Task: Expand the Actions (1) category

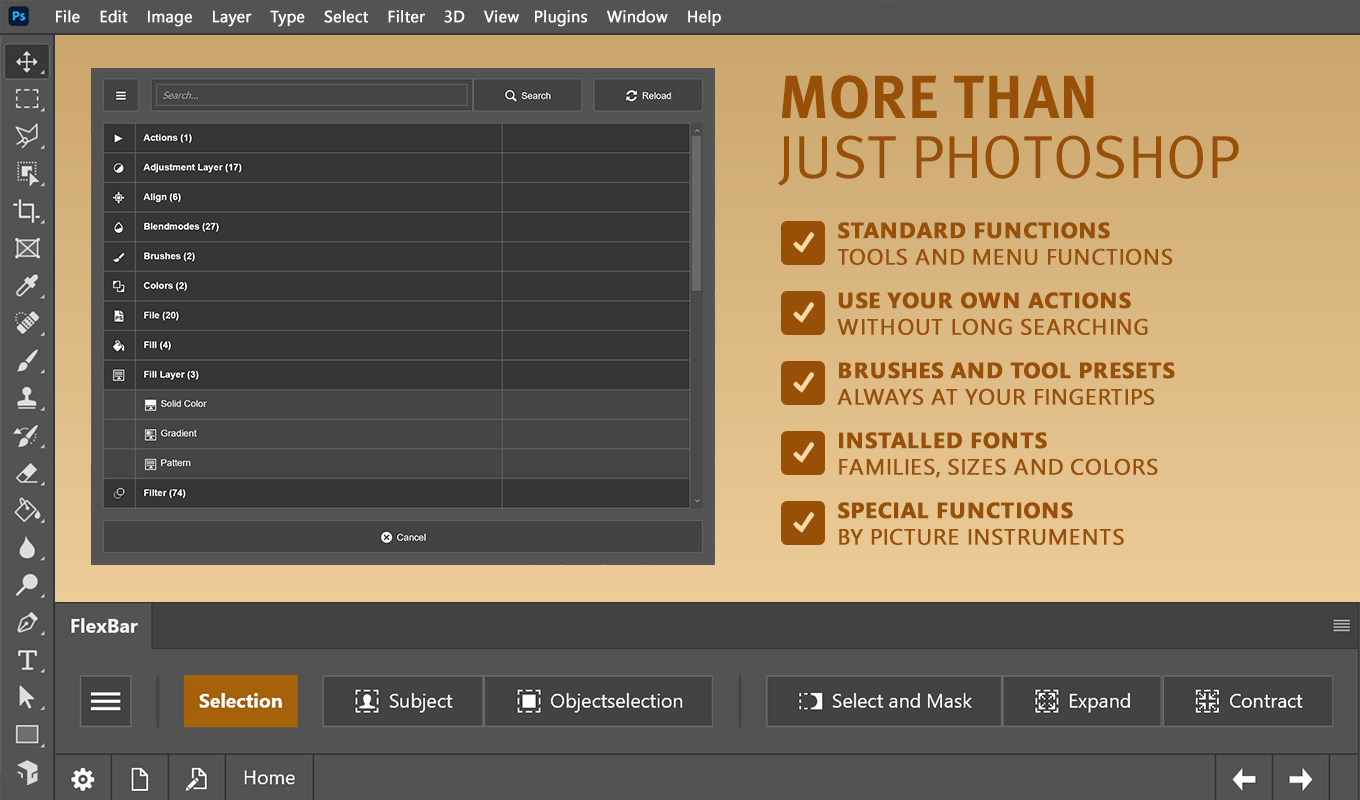Action: (x=397, y=138)
